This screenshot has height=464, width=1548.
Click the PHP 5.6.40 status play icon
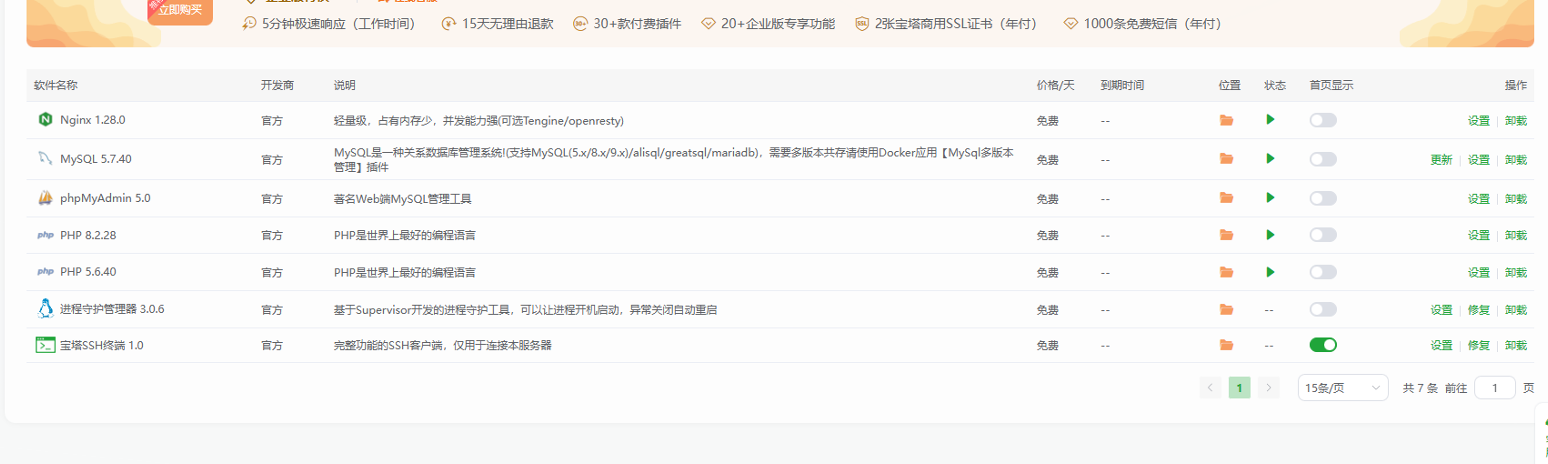(1270, 272)
